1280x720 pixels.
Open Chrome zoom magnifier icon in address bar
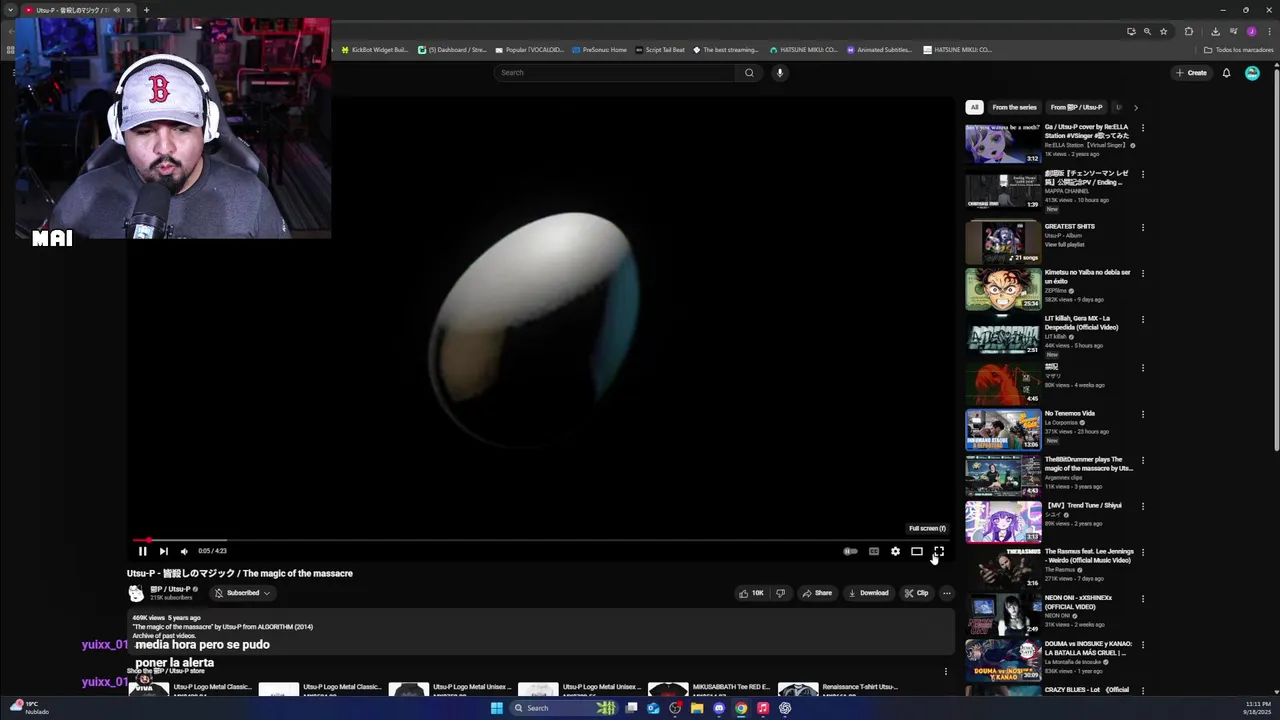[x=1147, y=31]
